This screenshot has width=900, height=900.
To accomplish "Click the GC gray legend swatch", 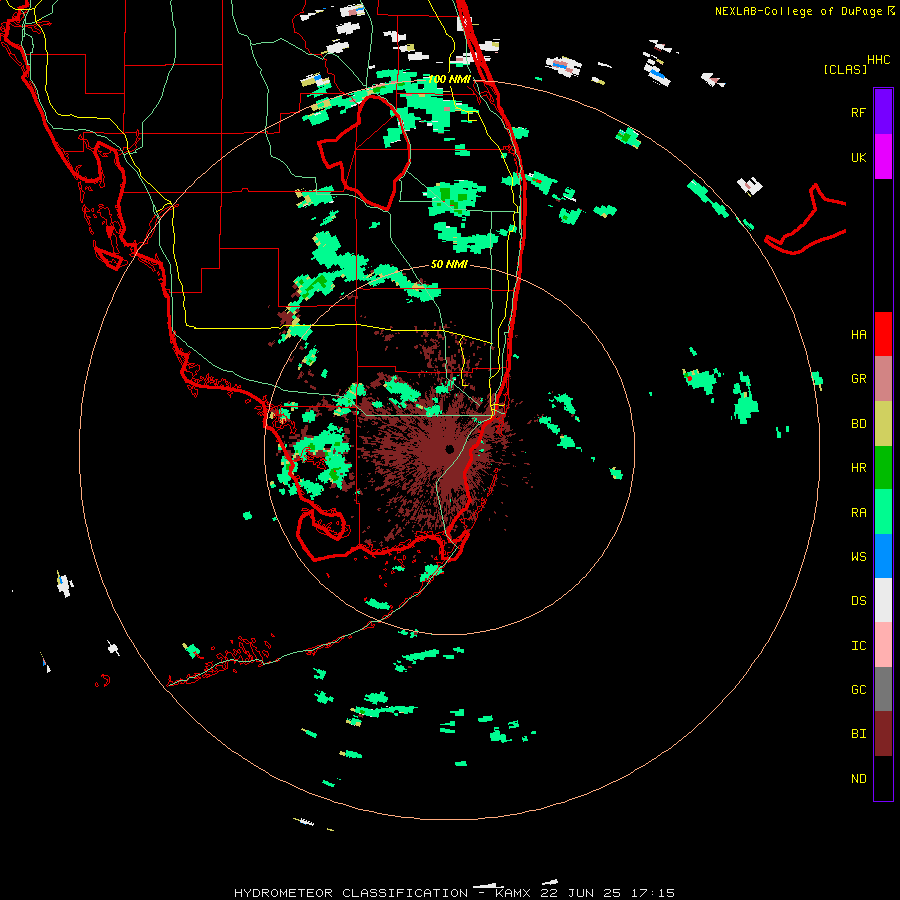I will click(883, 689).
